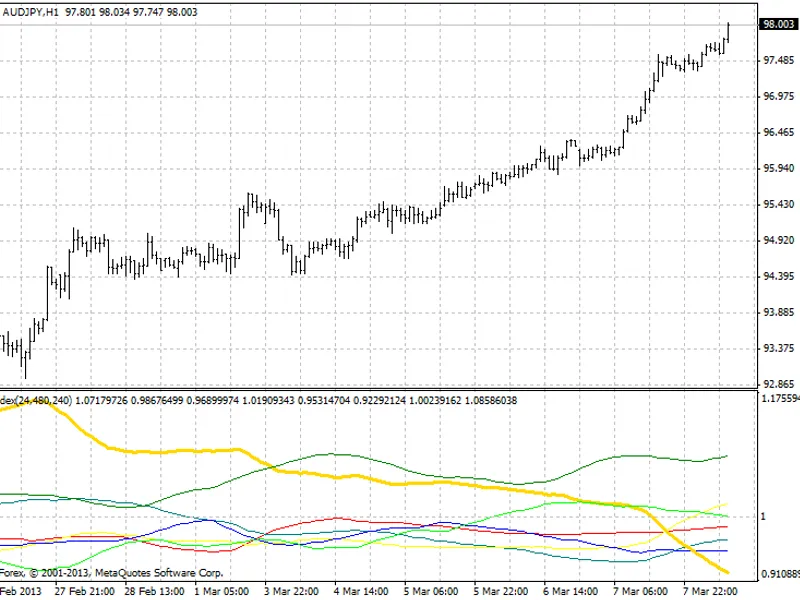This screenshot has width=800, height=600.
Task: Click the 94.920 price scale label
Action: [x=779, y=240]
